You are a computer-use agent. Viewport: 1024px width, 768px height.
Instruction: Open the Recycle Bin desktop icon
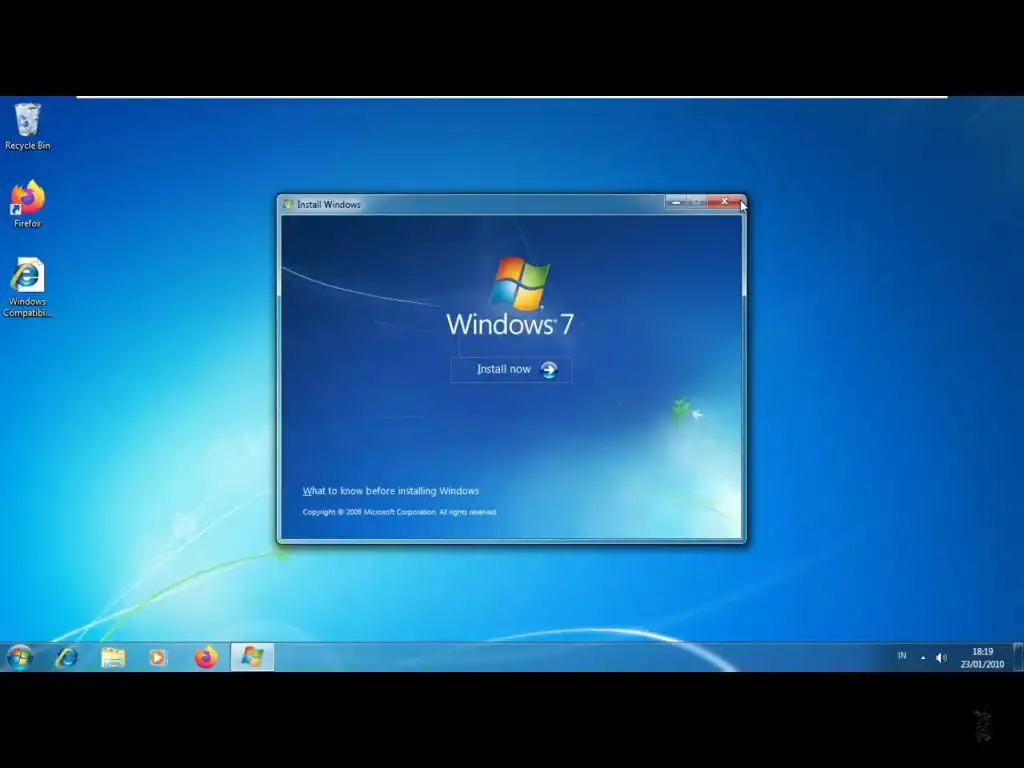(x=27, y=127)
